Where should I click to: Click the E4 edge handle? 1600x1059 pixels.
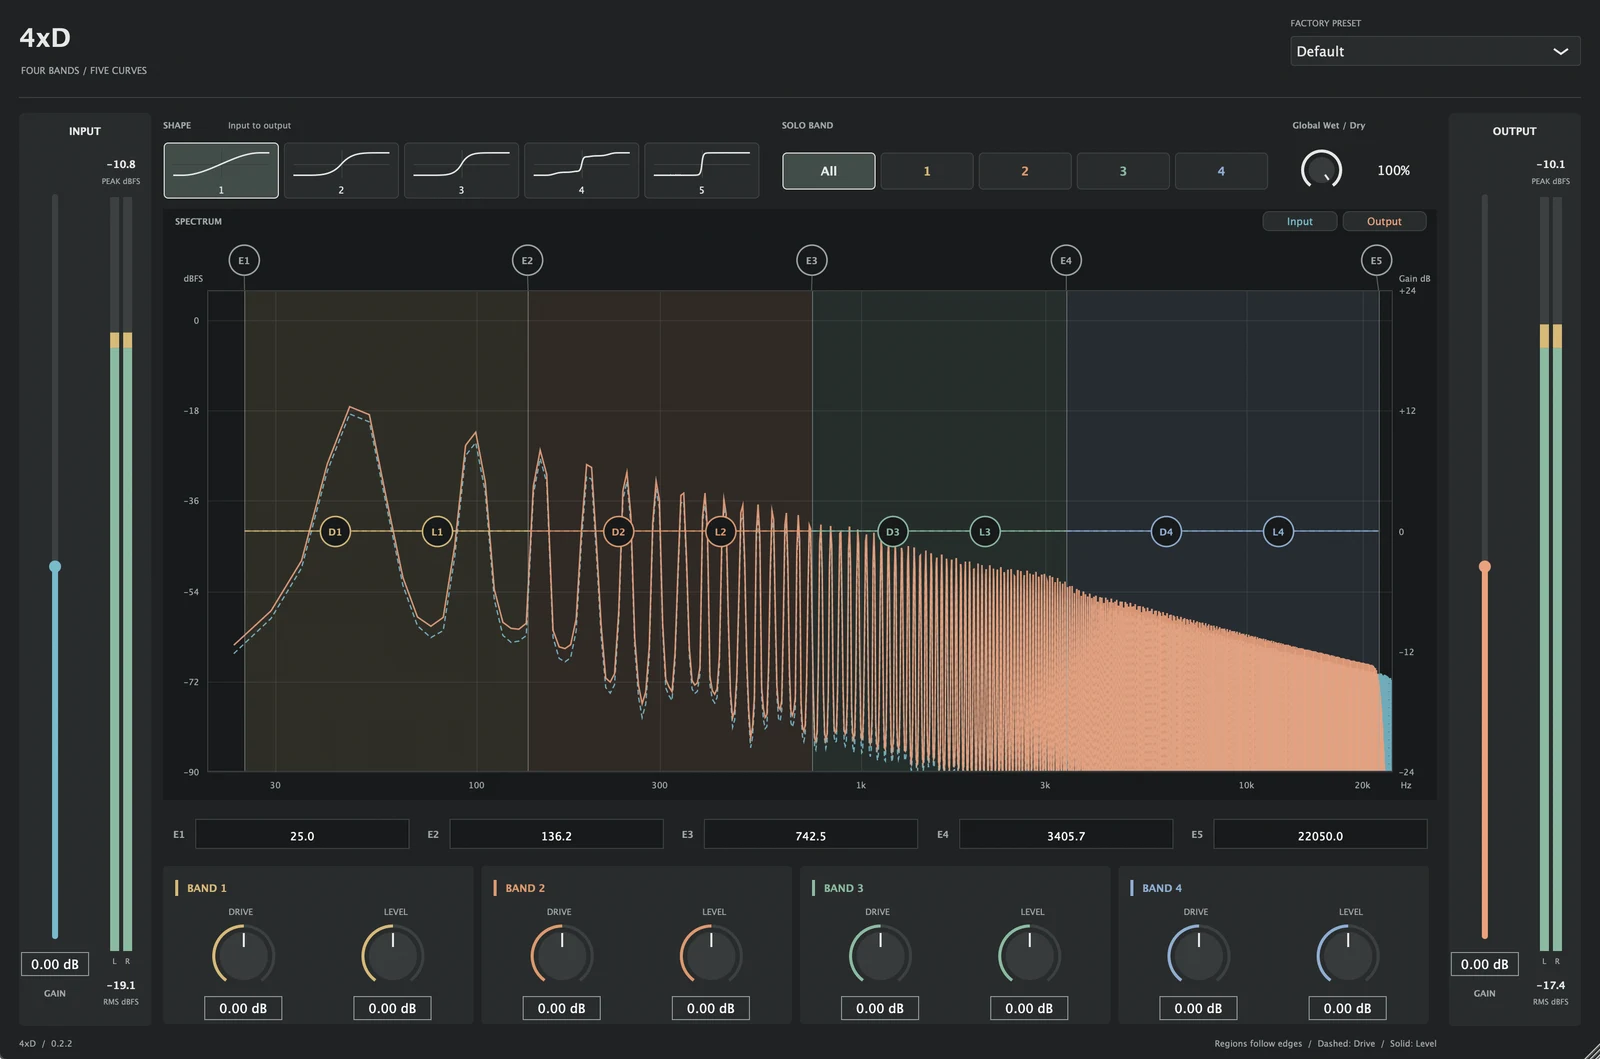point(1066,261)
